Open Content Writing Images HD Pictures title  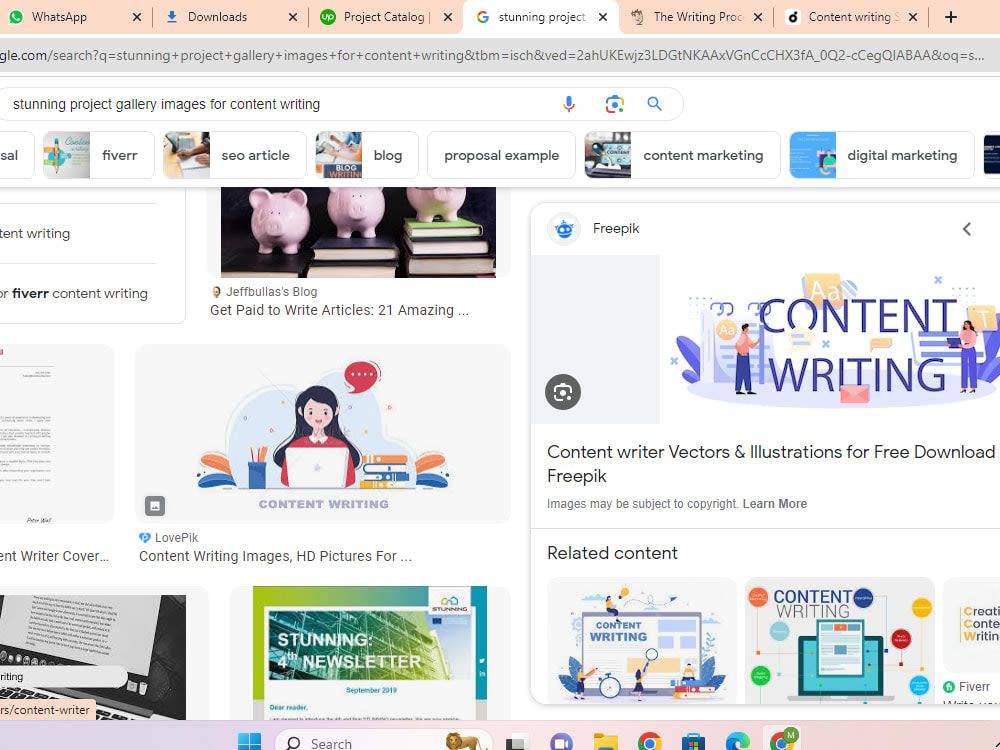(x=276, y=556)
